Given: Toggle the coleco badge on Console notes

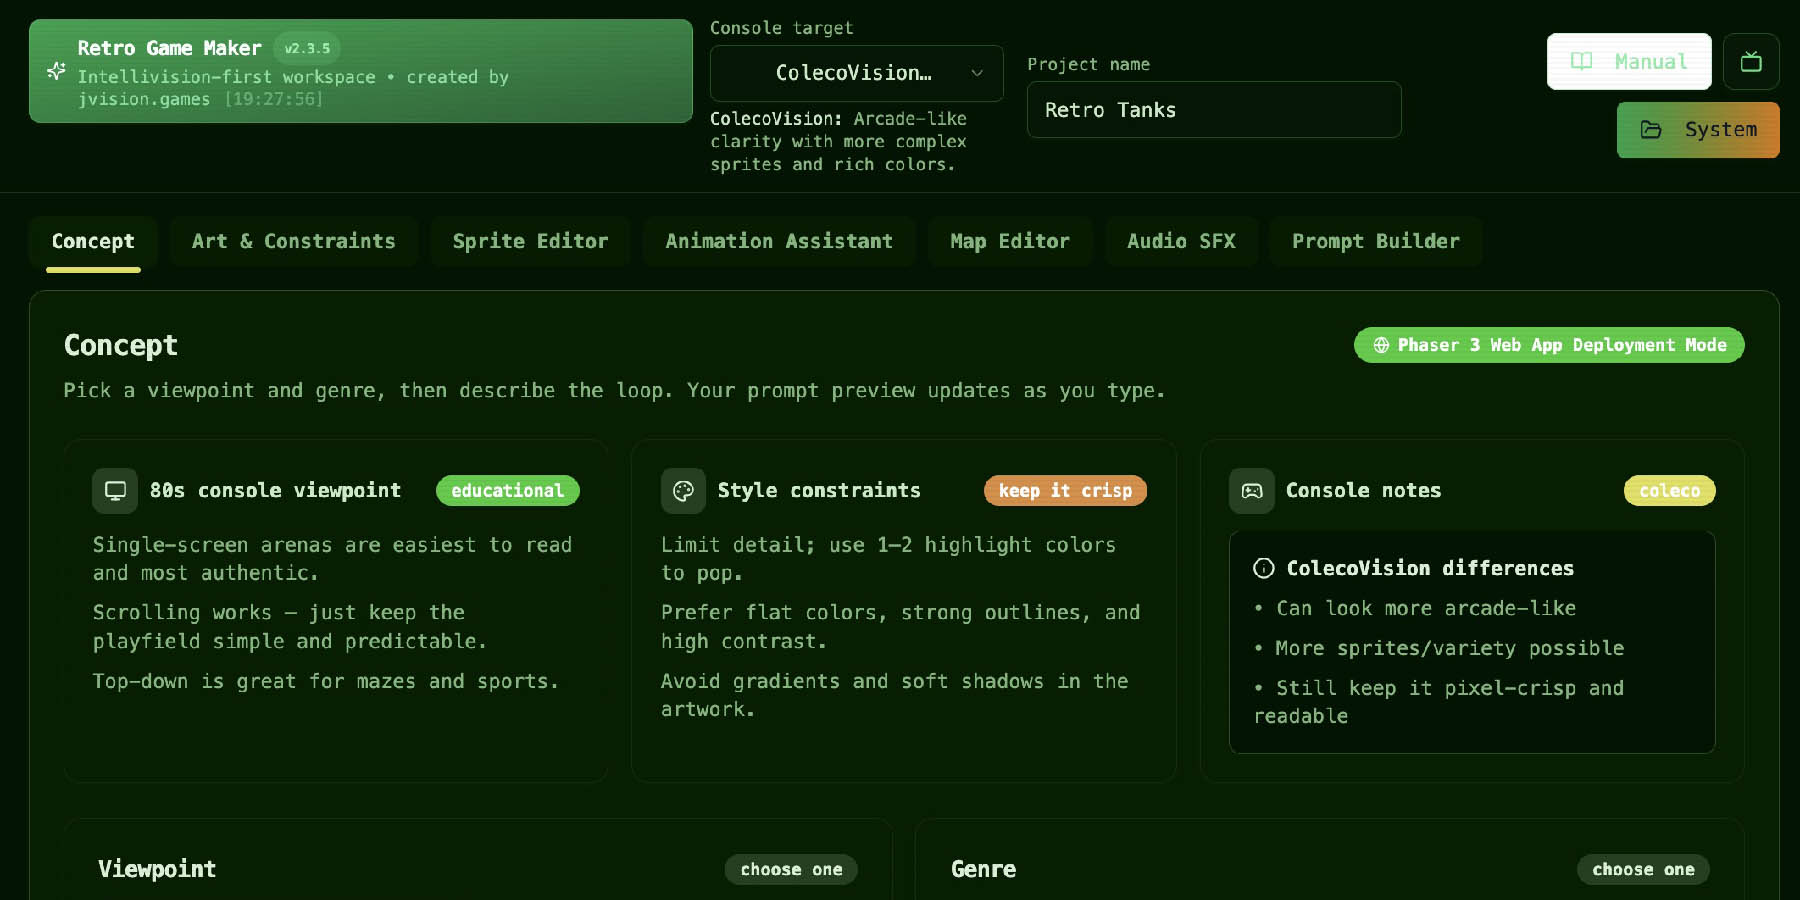Looking at the screenshot, I should [1669, 490].
